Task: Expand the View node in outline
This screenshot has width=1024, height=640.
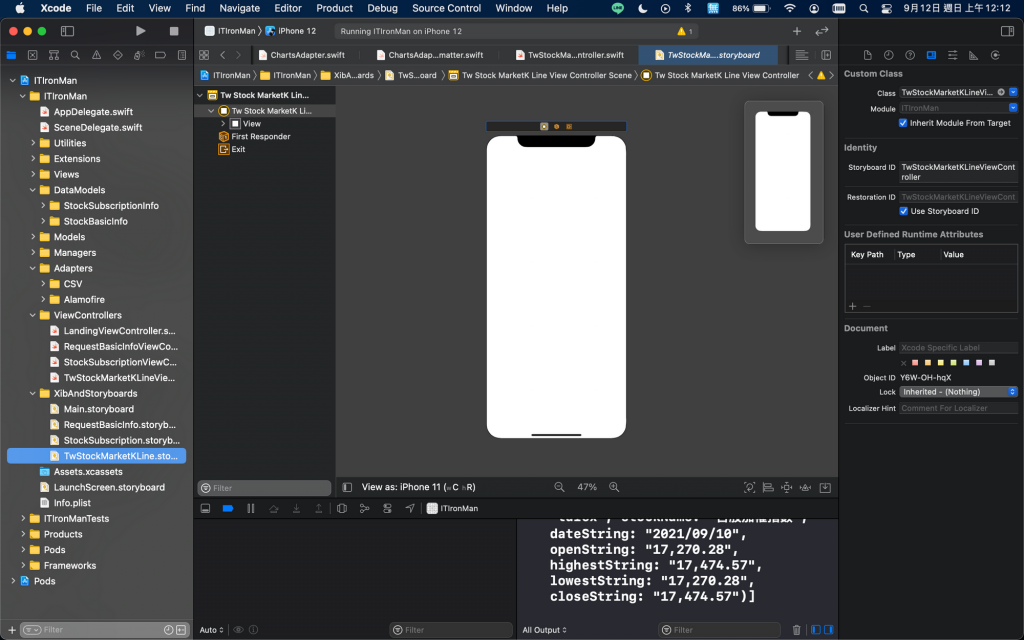Action: [x=223, y=123]
